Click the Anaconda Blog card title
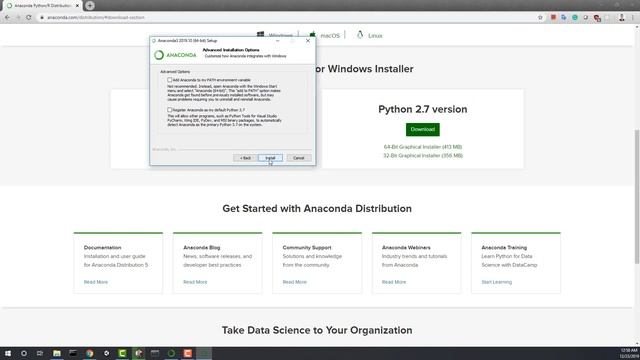Screen dimensions: 640x360 pyautogui.click(x=202, y=248)
